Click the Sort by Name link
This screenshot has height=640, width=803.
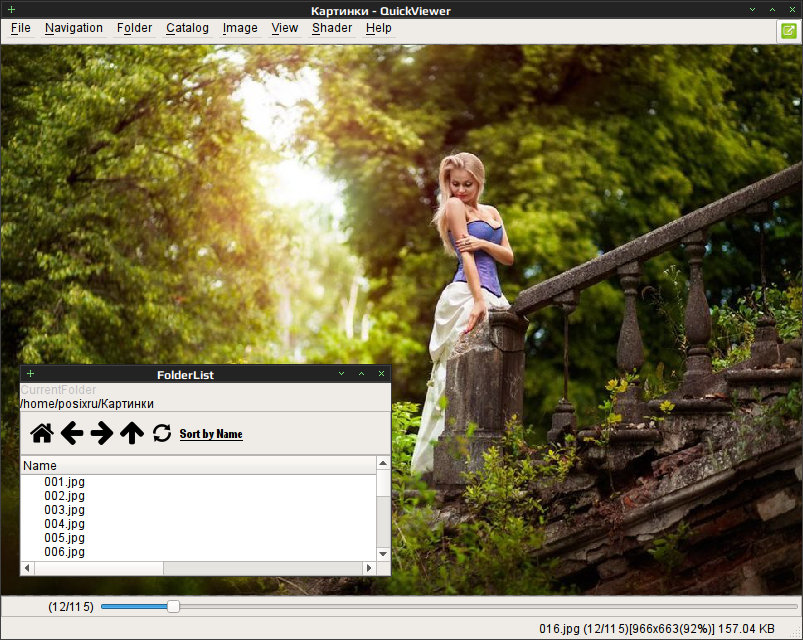pos(211,434)
